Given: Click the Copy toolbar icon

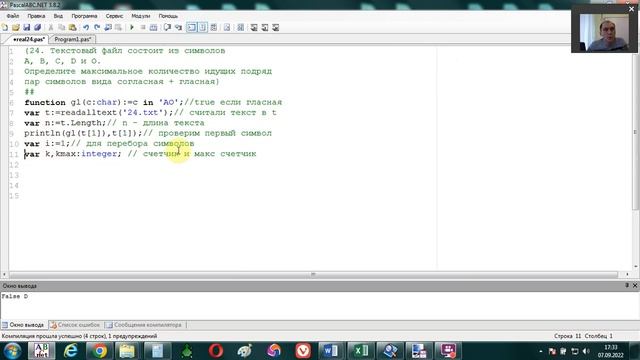Looking at the screenshot, I should 62,27.
